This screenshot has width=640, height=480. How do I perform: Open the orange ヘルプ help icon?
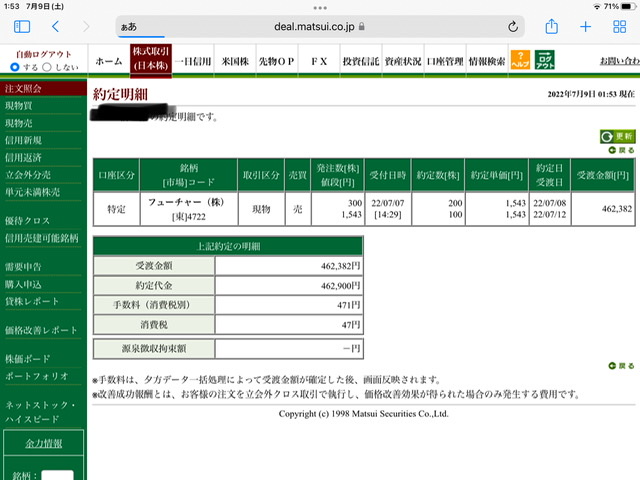click(x=520, y=60)
